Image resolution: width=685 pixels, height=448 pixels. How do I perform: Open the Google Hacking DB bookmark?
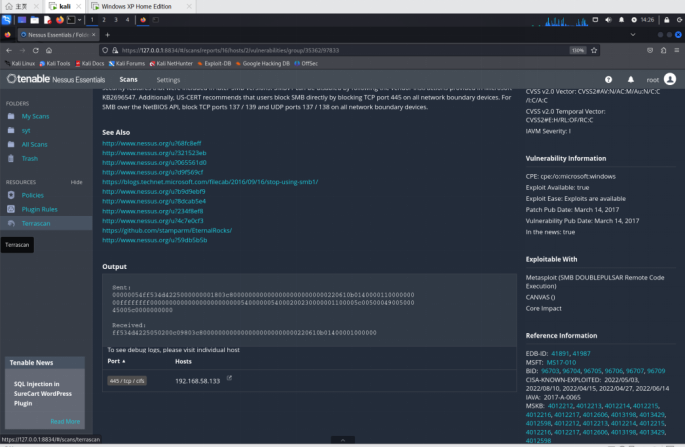pos(263,63)
